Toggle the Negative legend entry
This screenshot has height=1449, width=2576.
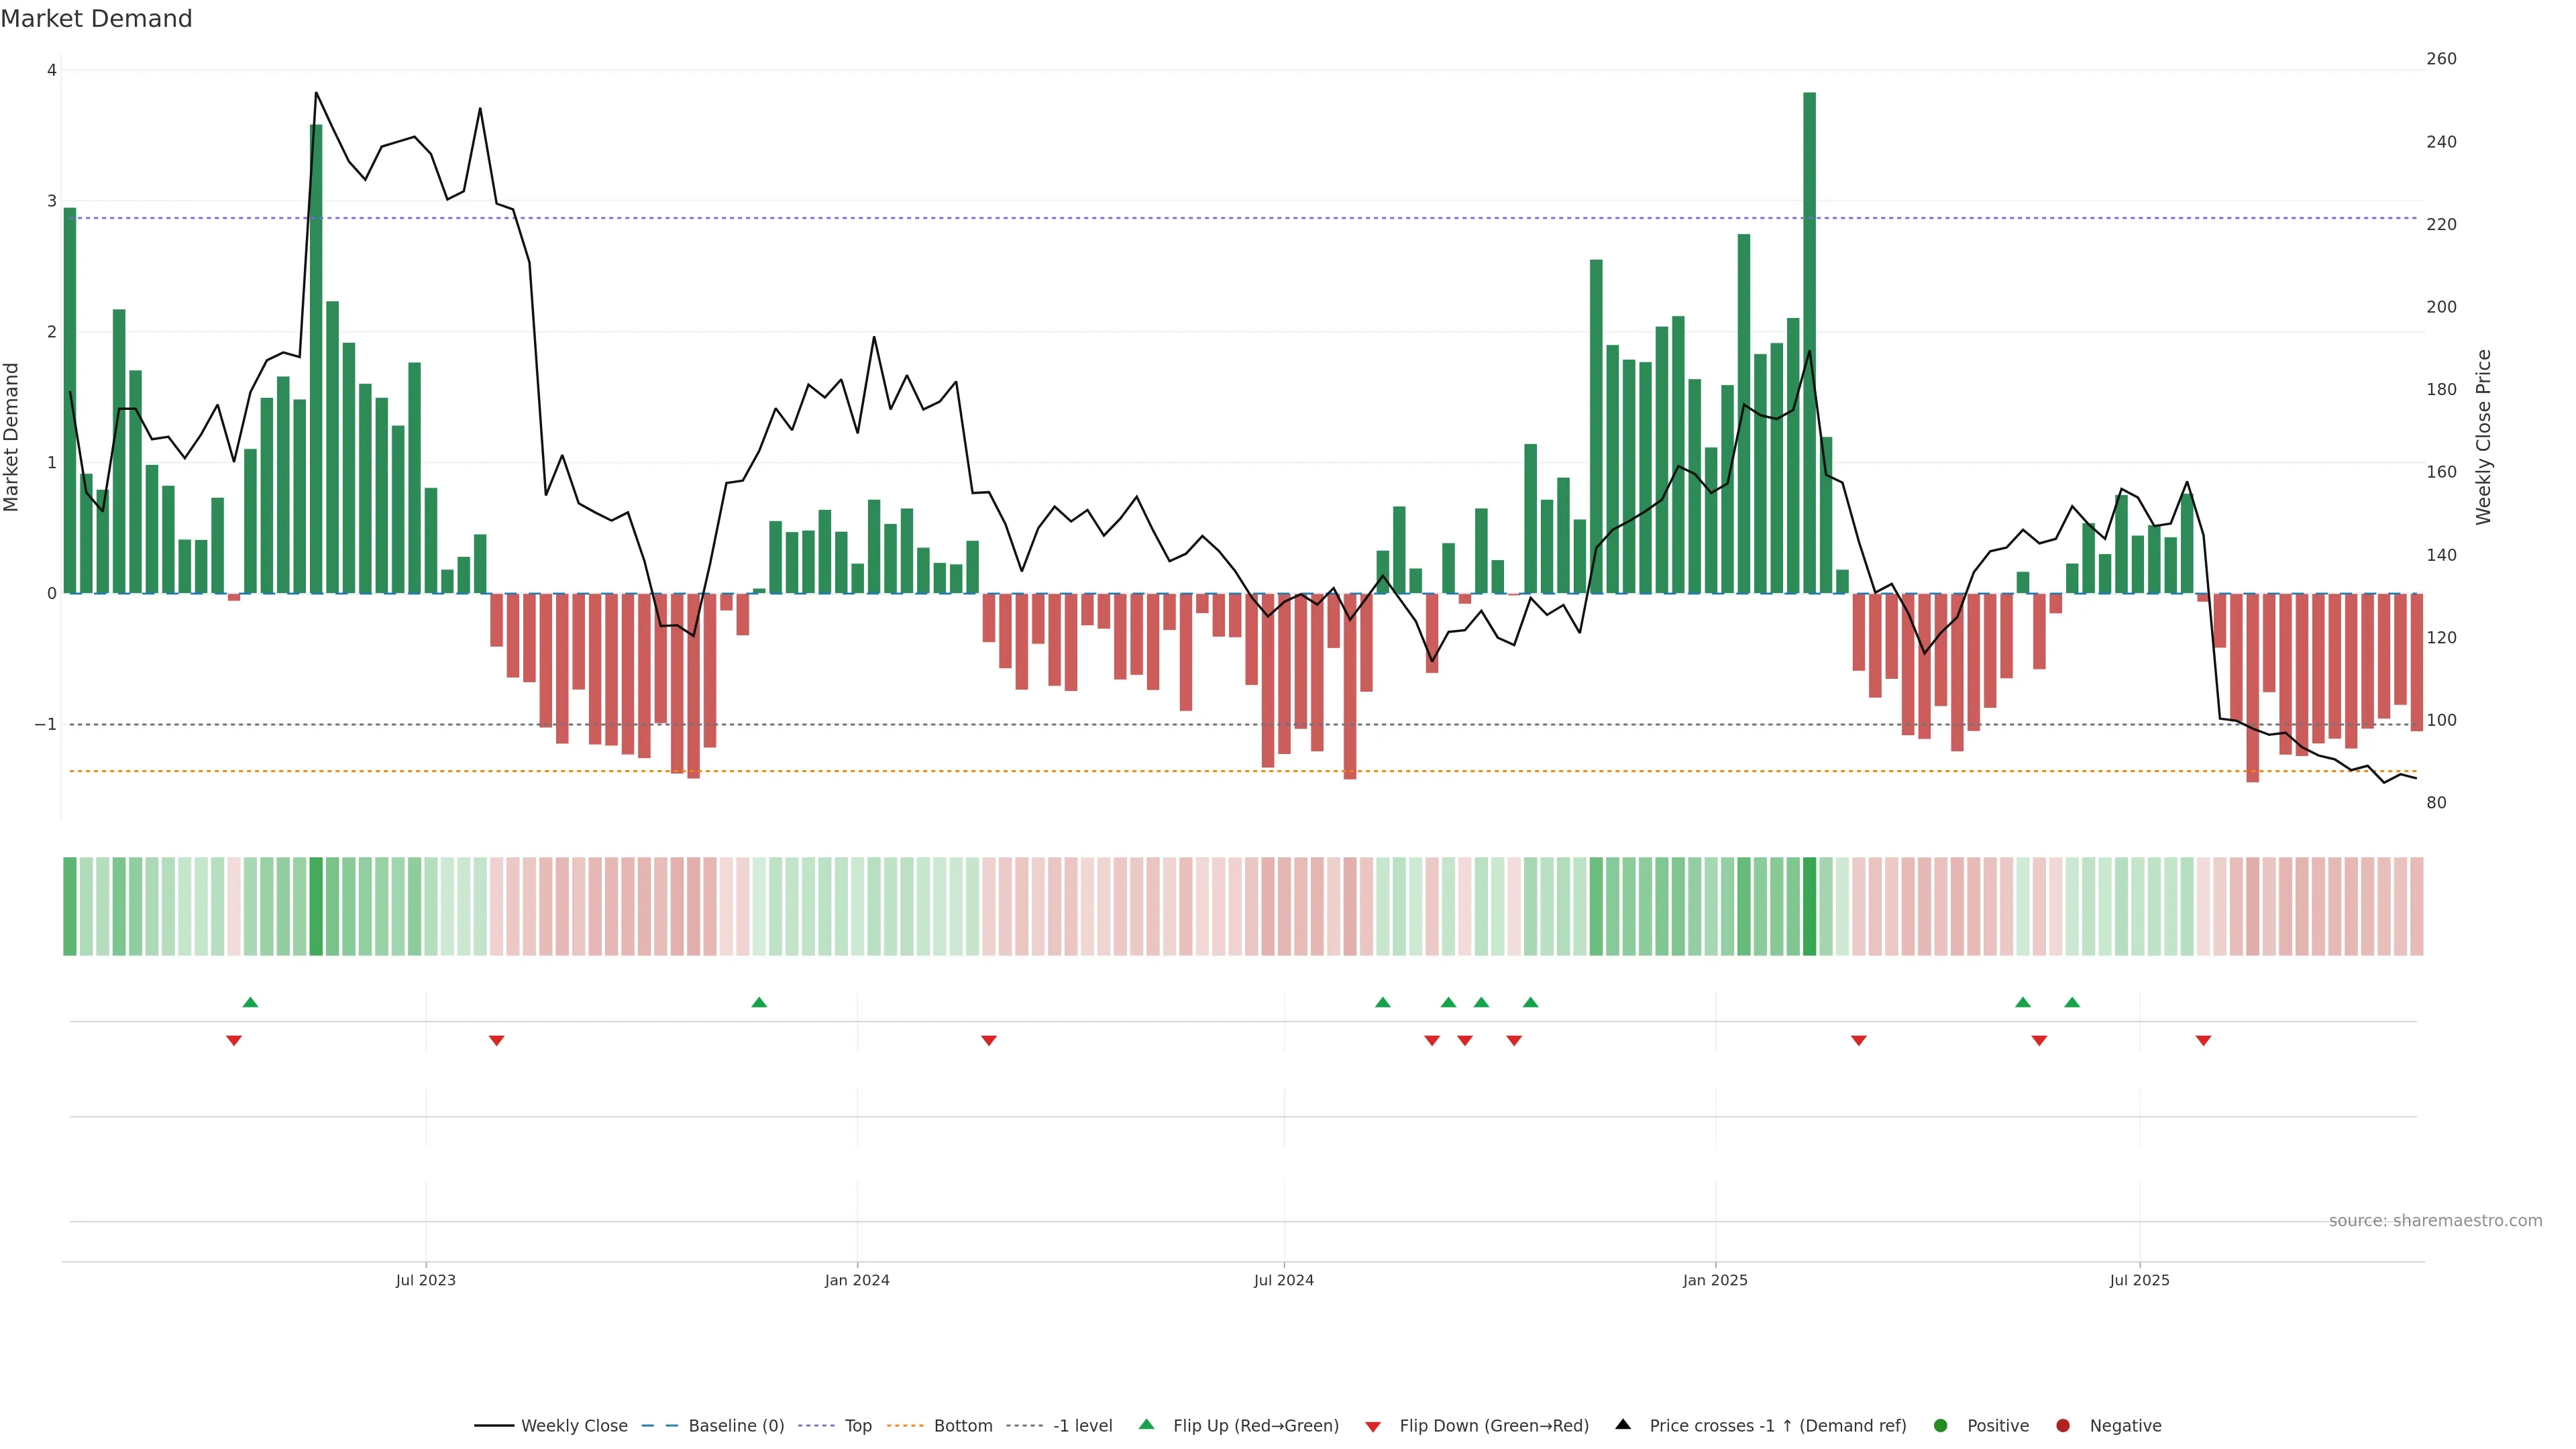tap(2125, 1425)
